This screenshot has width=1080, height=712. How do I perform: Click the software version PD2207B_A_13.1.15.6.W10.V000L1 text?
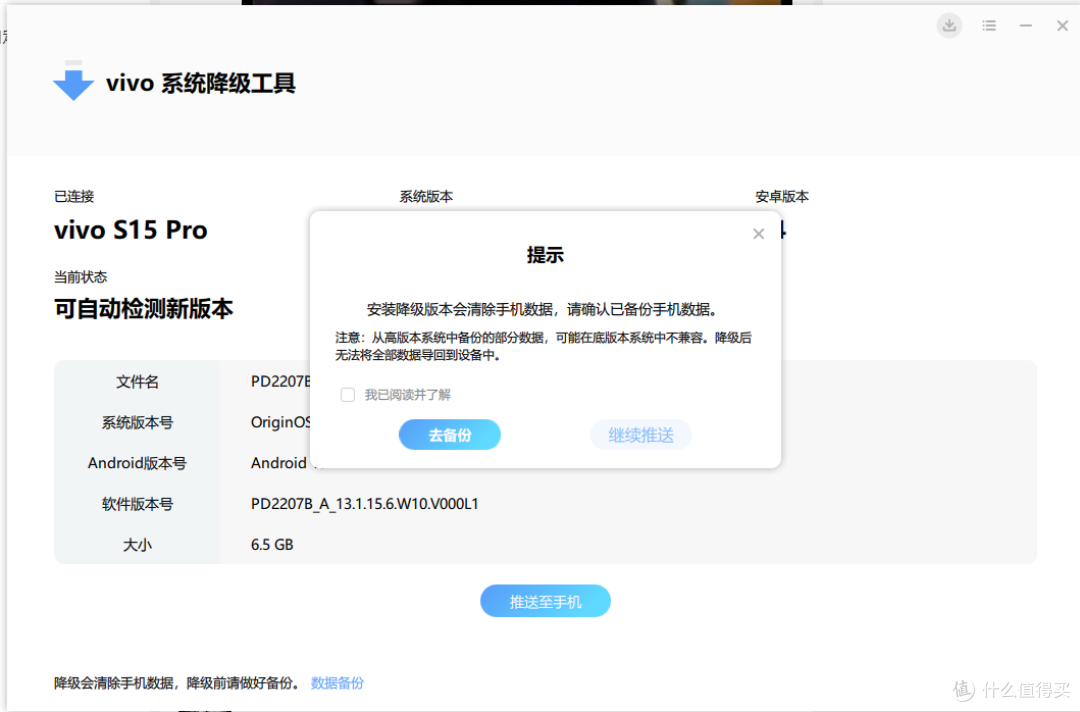pos(364,504)
